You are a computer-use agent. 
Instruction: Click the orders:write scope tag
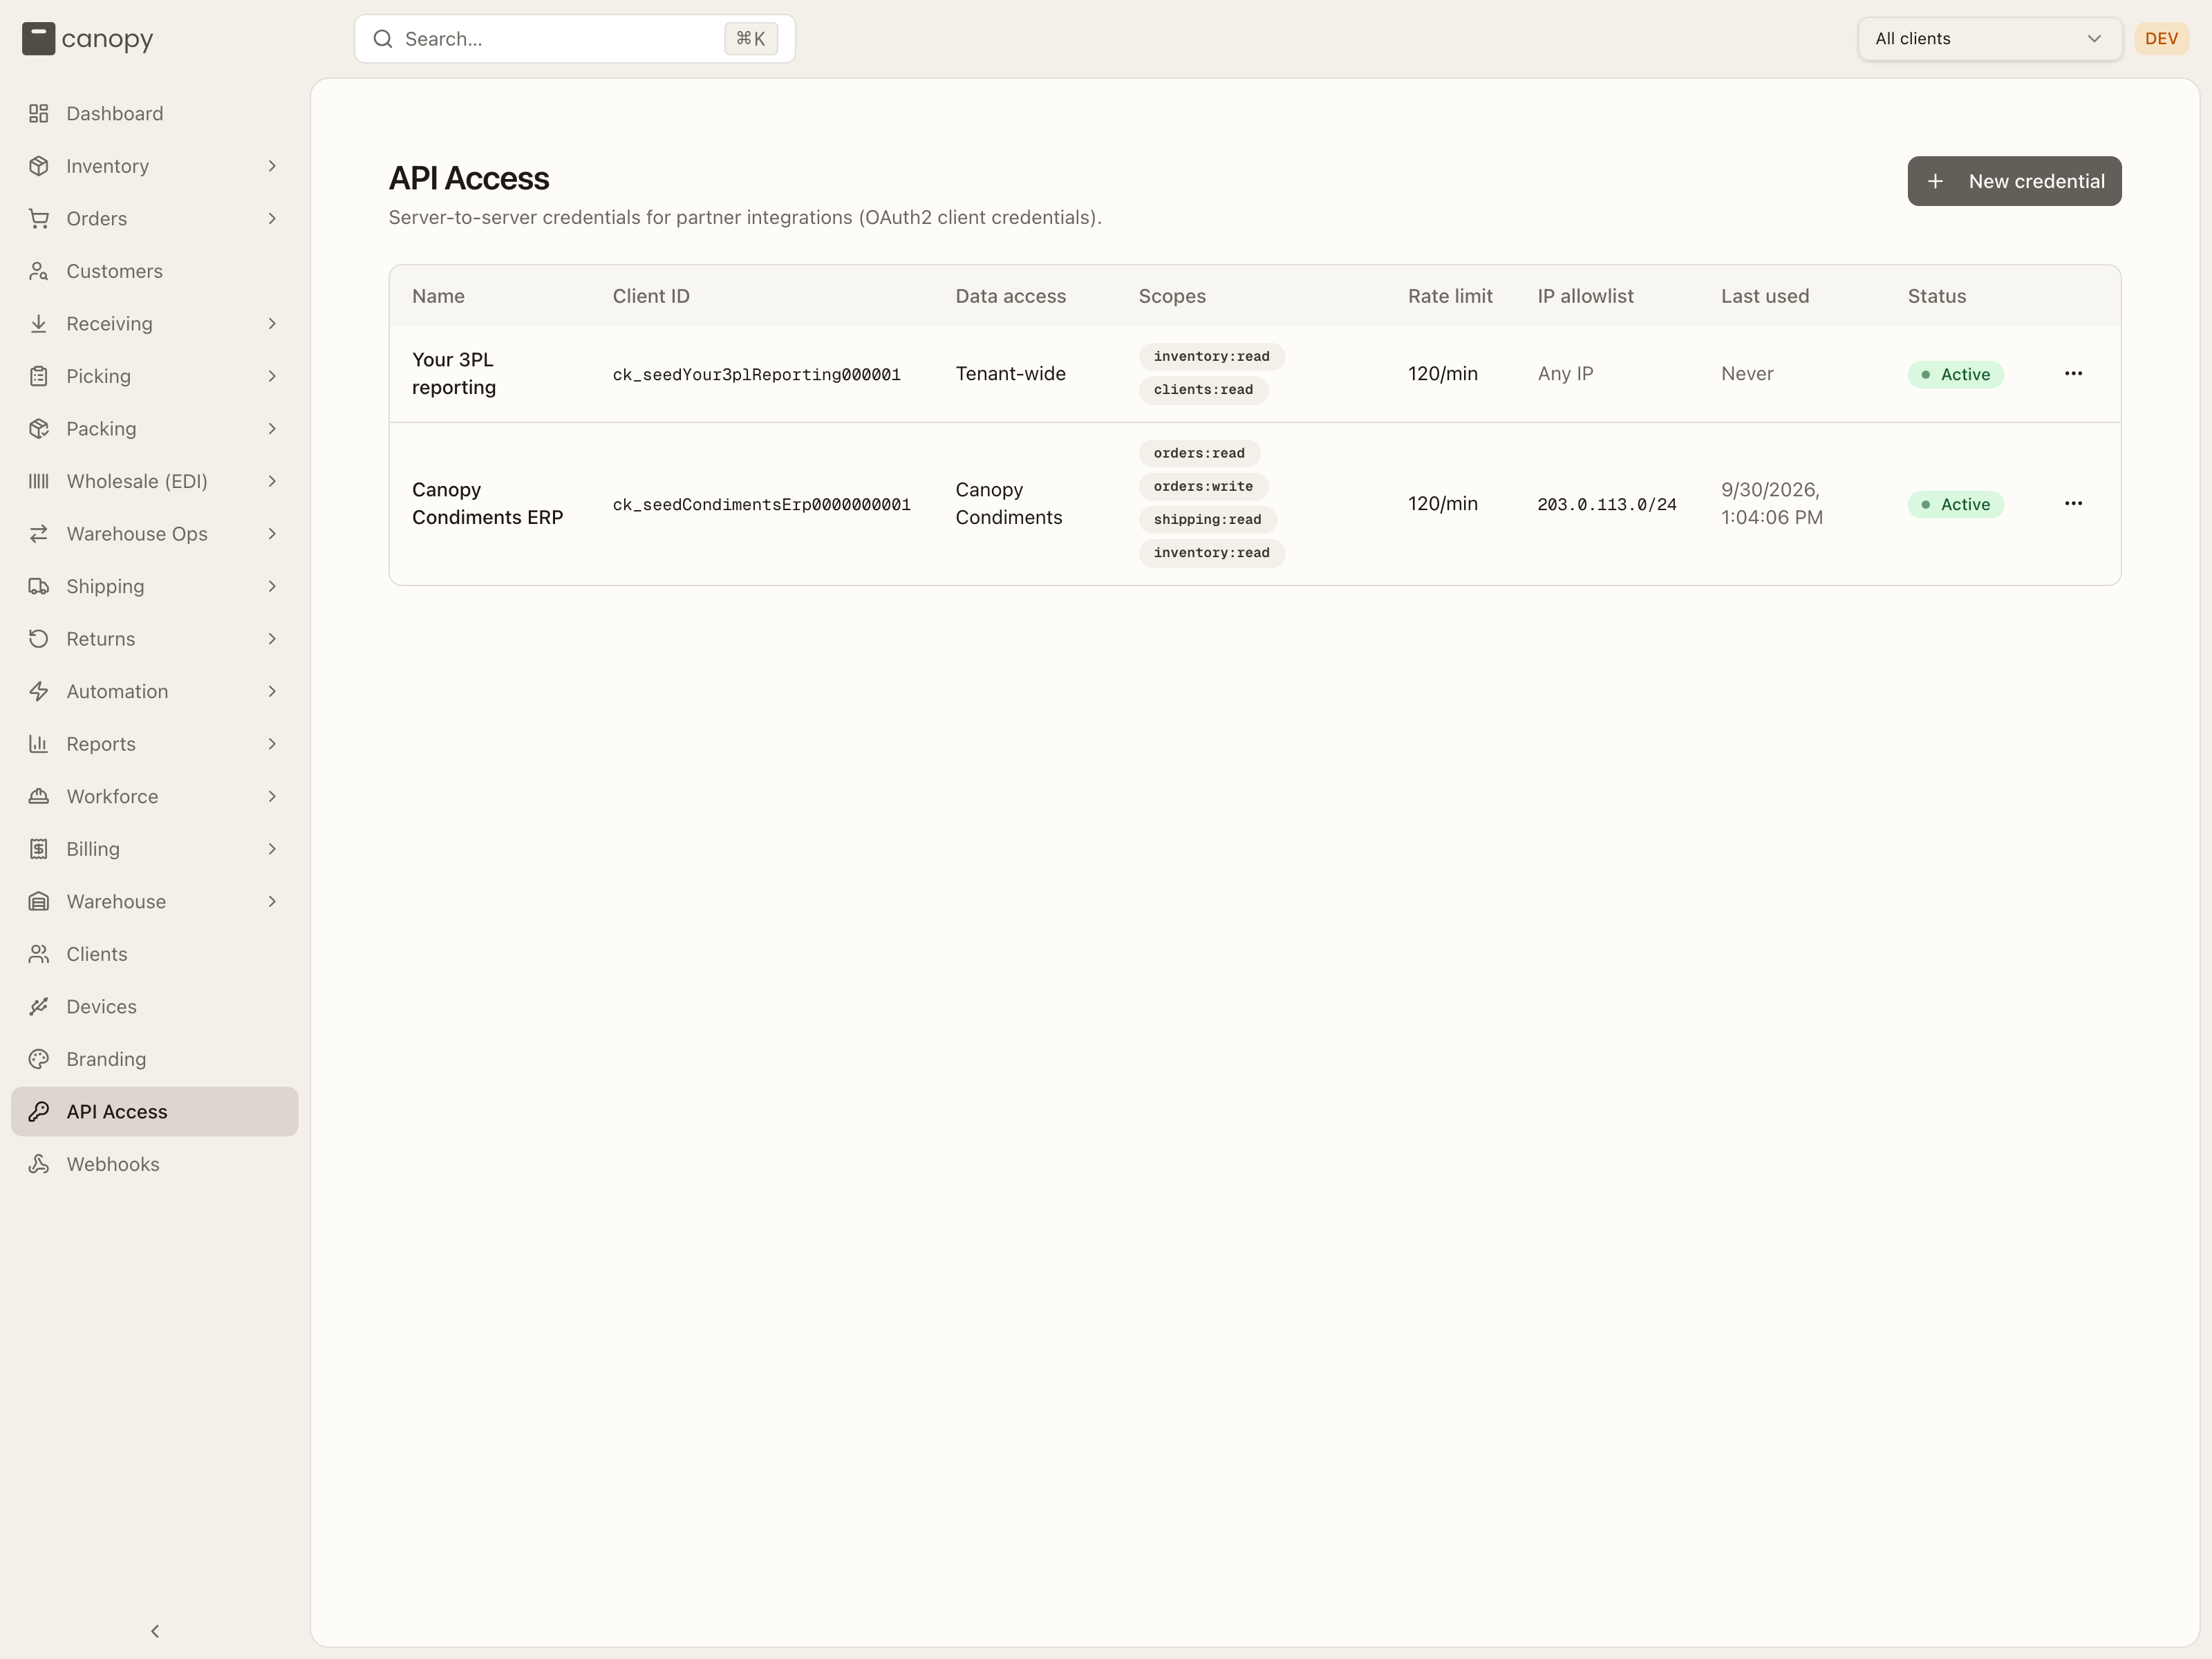pos(1203,487)
